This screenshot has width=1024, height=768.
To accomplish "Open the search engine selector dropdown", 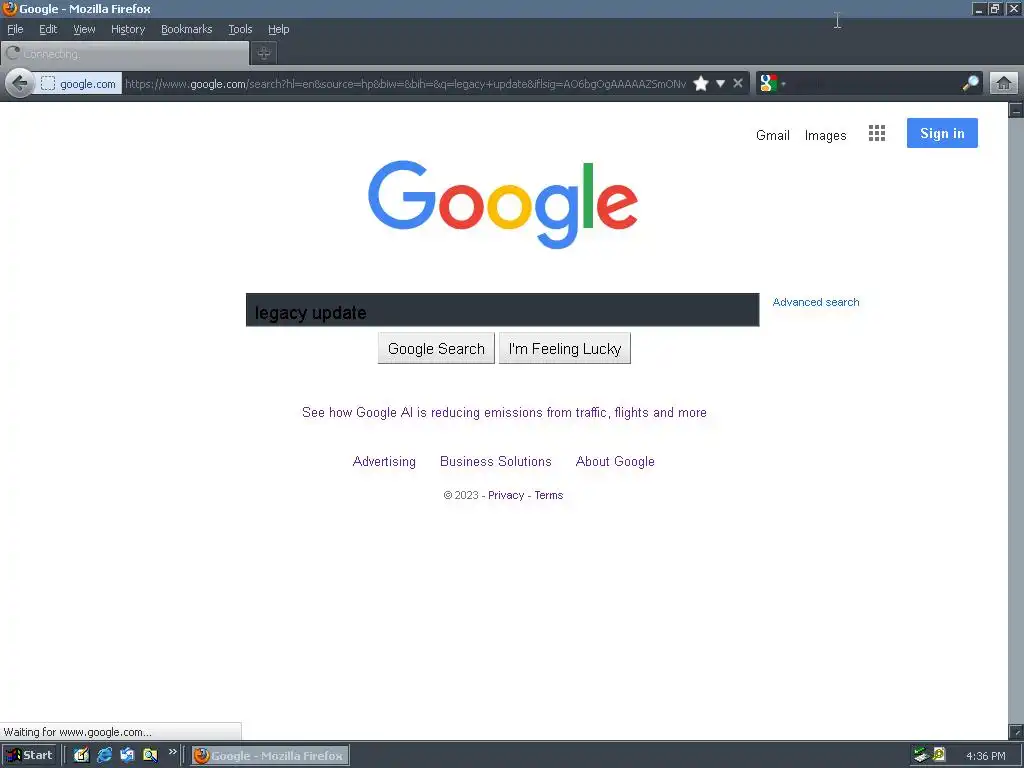I will point(773,84).
